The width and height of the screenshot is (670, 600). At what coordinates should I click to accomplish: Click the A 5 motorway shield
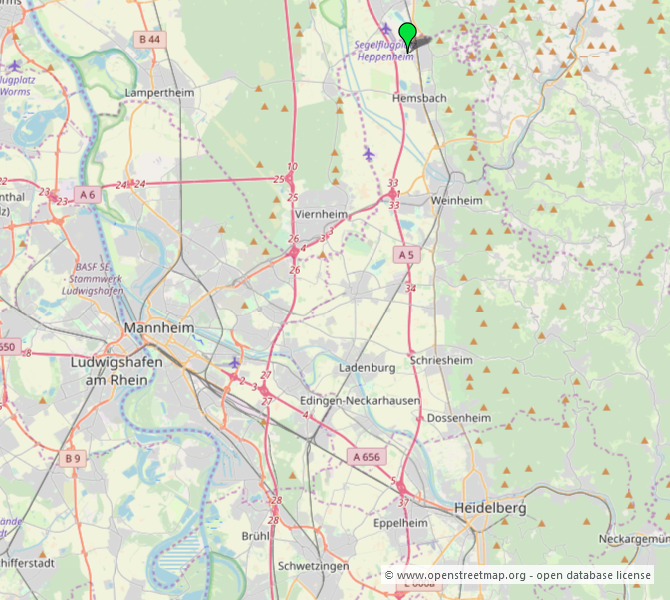pyautogui.click(x=405, y=256)
